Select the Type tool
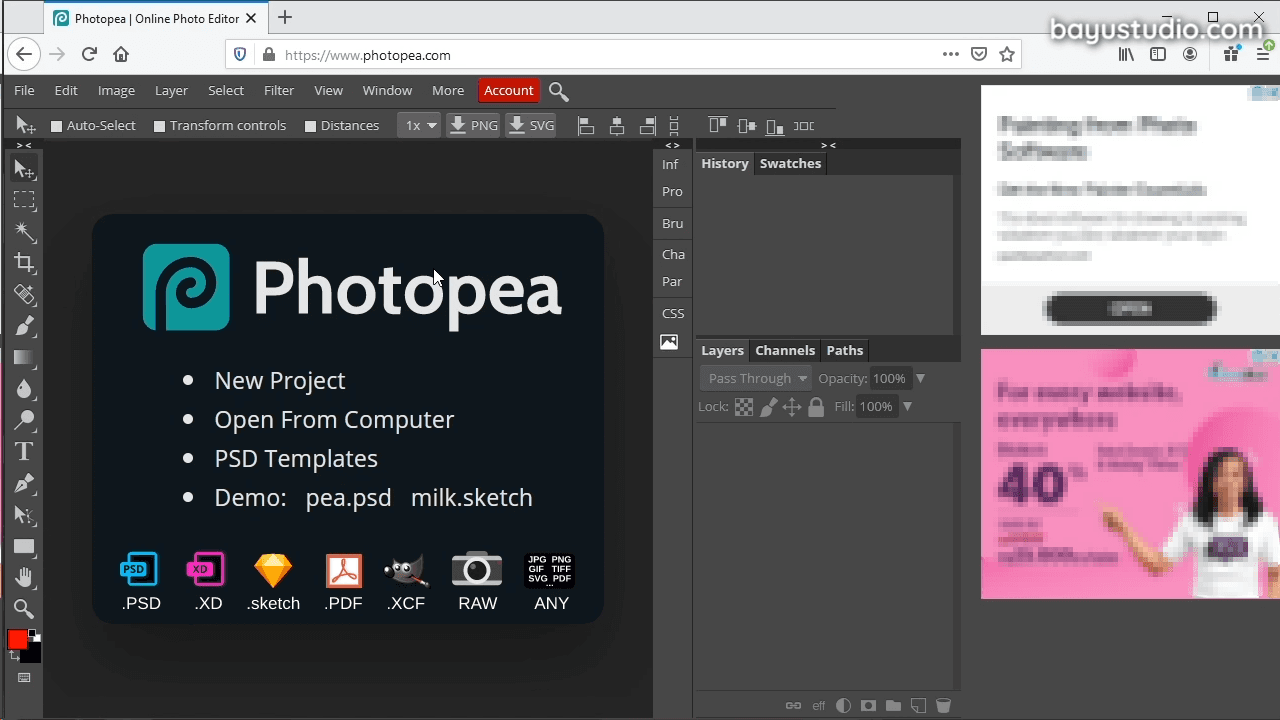 tap(24, 451)
